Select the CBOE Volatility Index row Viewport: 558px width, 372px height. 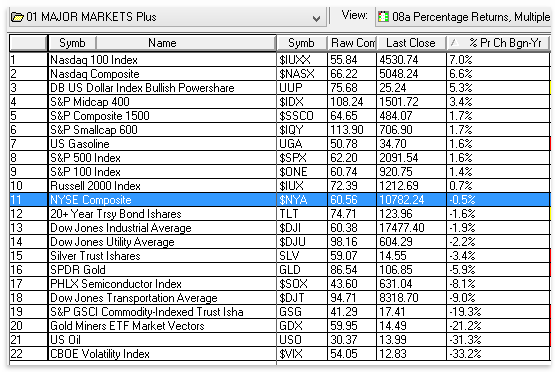pos(280,354)
